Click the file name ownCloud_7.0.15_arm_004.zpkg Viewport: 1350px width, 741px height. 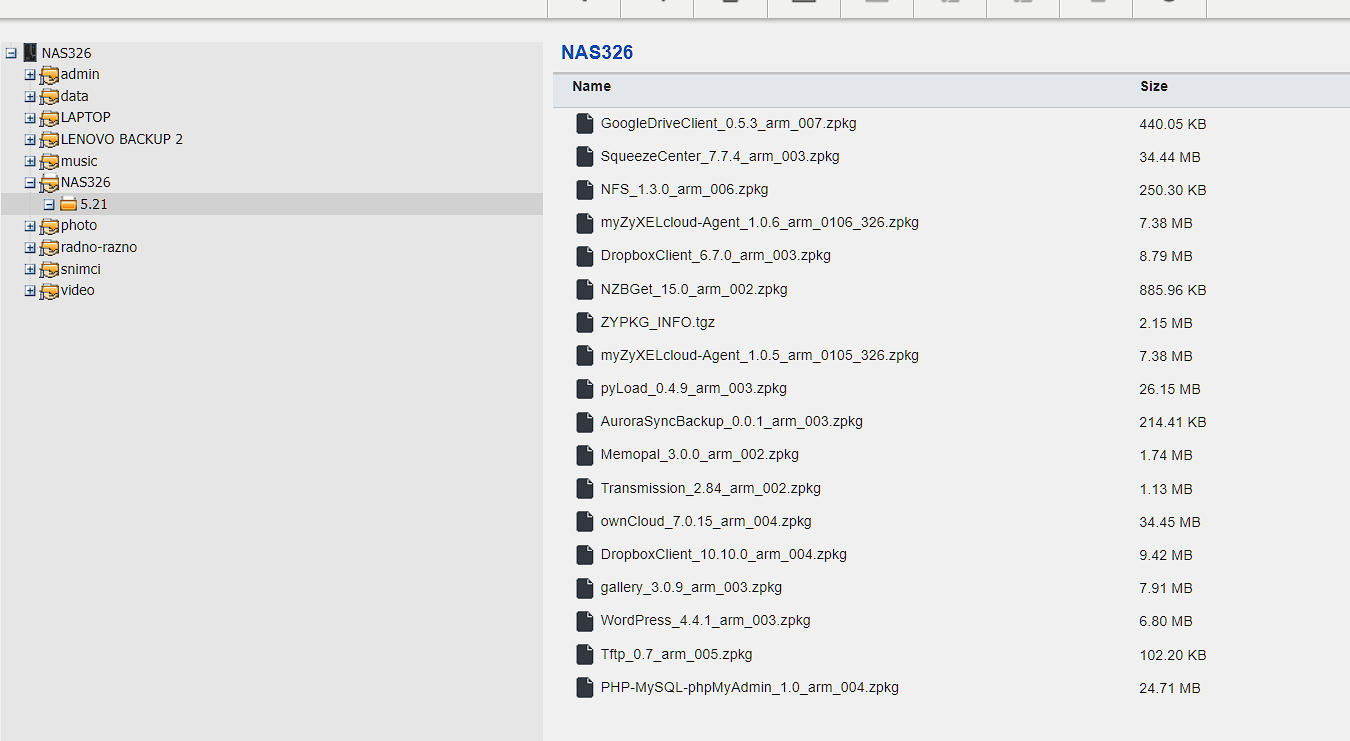[706, 521]
